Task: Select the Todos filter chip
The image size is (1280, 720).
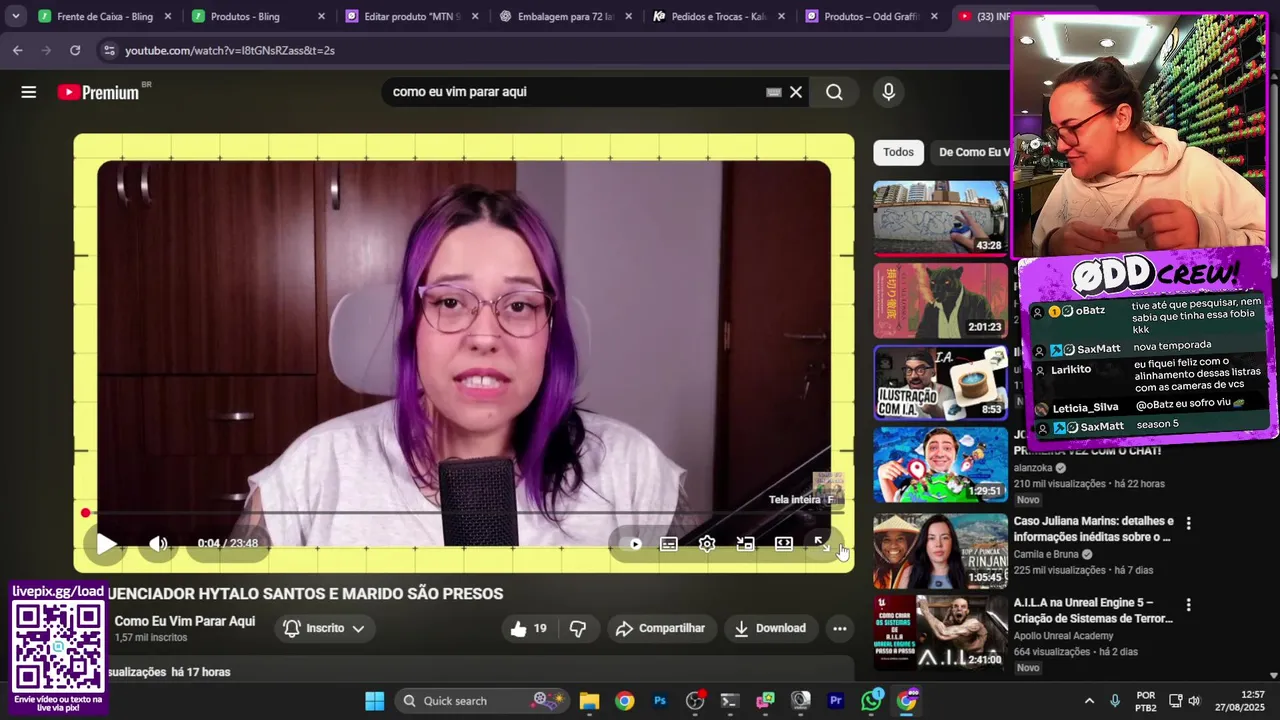Action: click(x=898, y=152)
